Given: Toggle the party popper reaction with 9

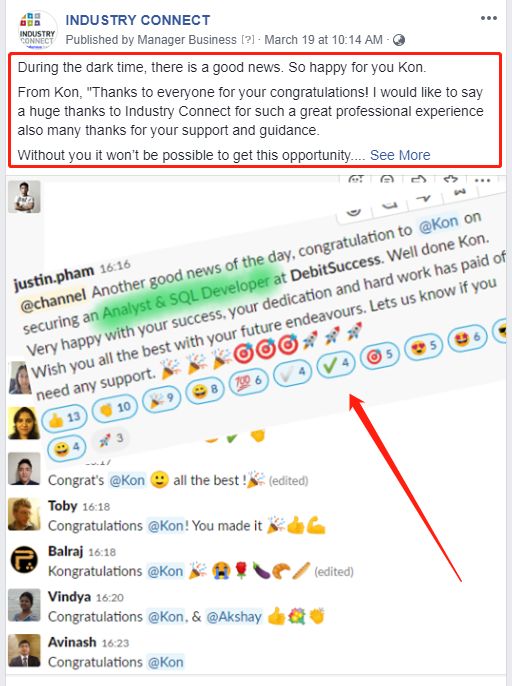Looking at the screenshot, I should (x=161, y=399).
